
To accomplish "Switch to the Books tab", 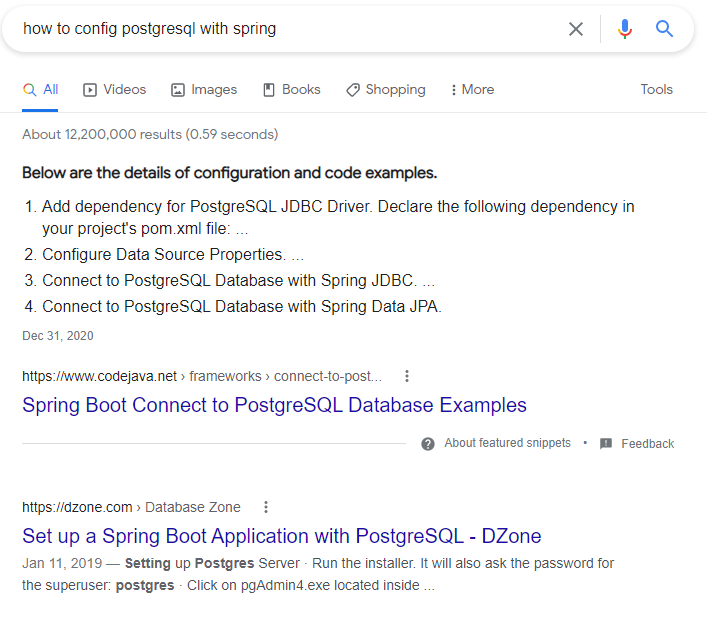I will [x=292, y=89].
